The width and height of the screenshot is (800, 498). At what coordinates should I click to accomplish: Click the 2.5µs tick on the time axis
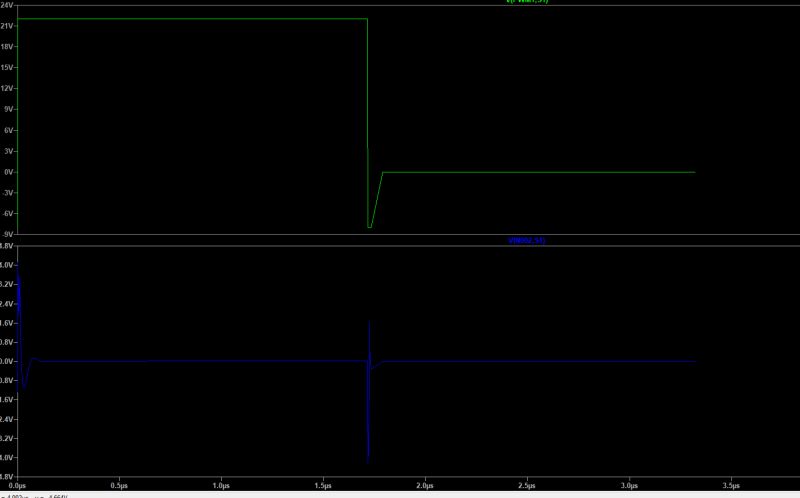(527, 486)
